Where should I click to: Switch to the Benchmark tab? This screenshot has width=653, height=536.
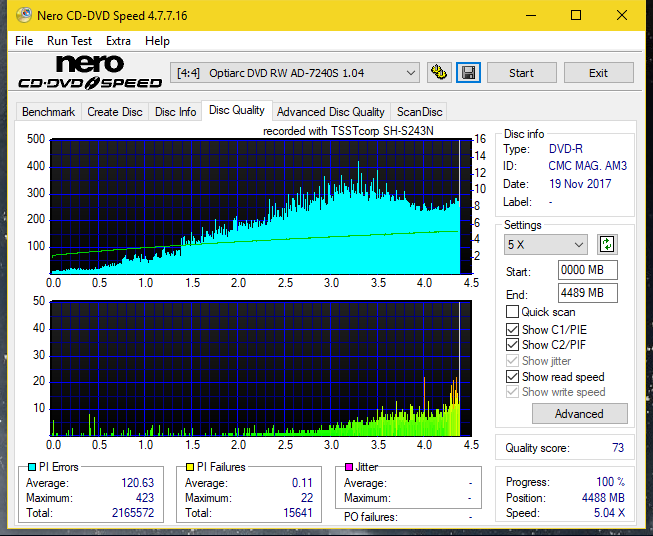[x=48, y=112]
